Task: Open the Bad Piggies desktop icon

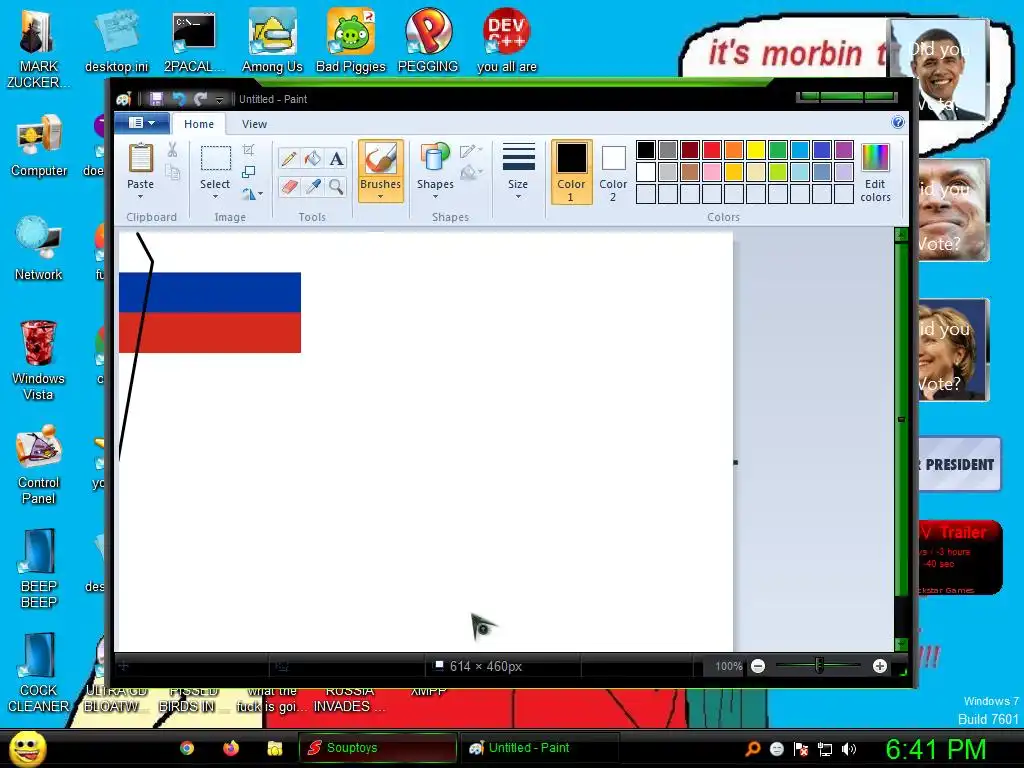Action: pos(351,40)
